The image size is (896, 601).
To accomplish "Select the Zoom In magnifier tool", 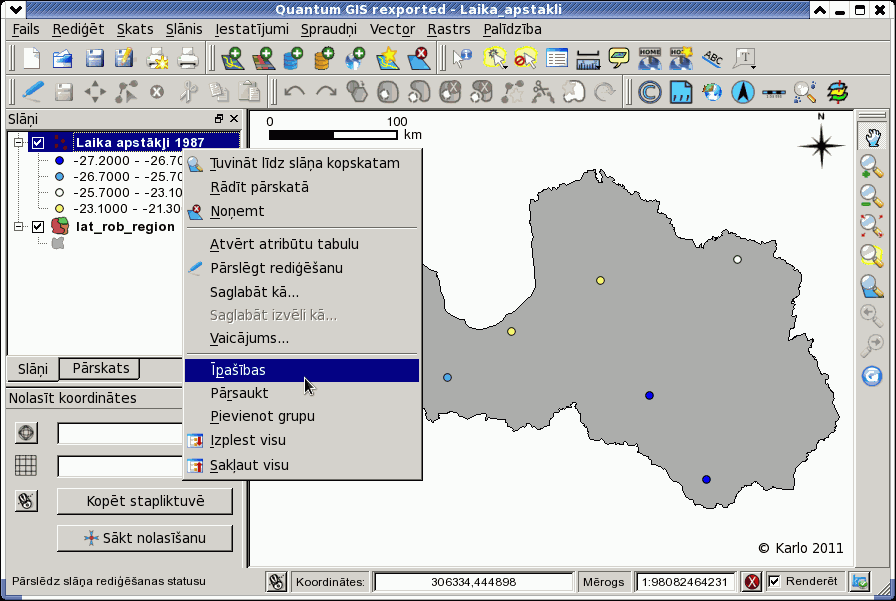I will [872, 166].
